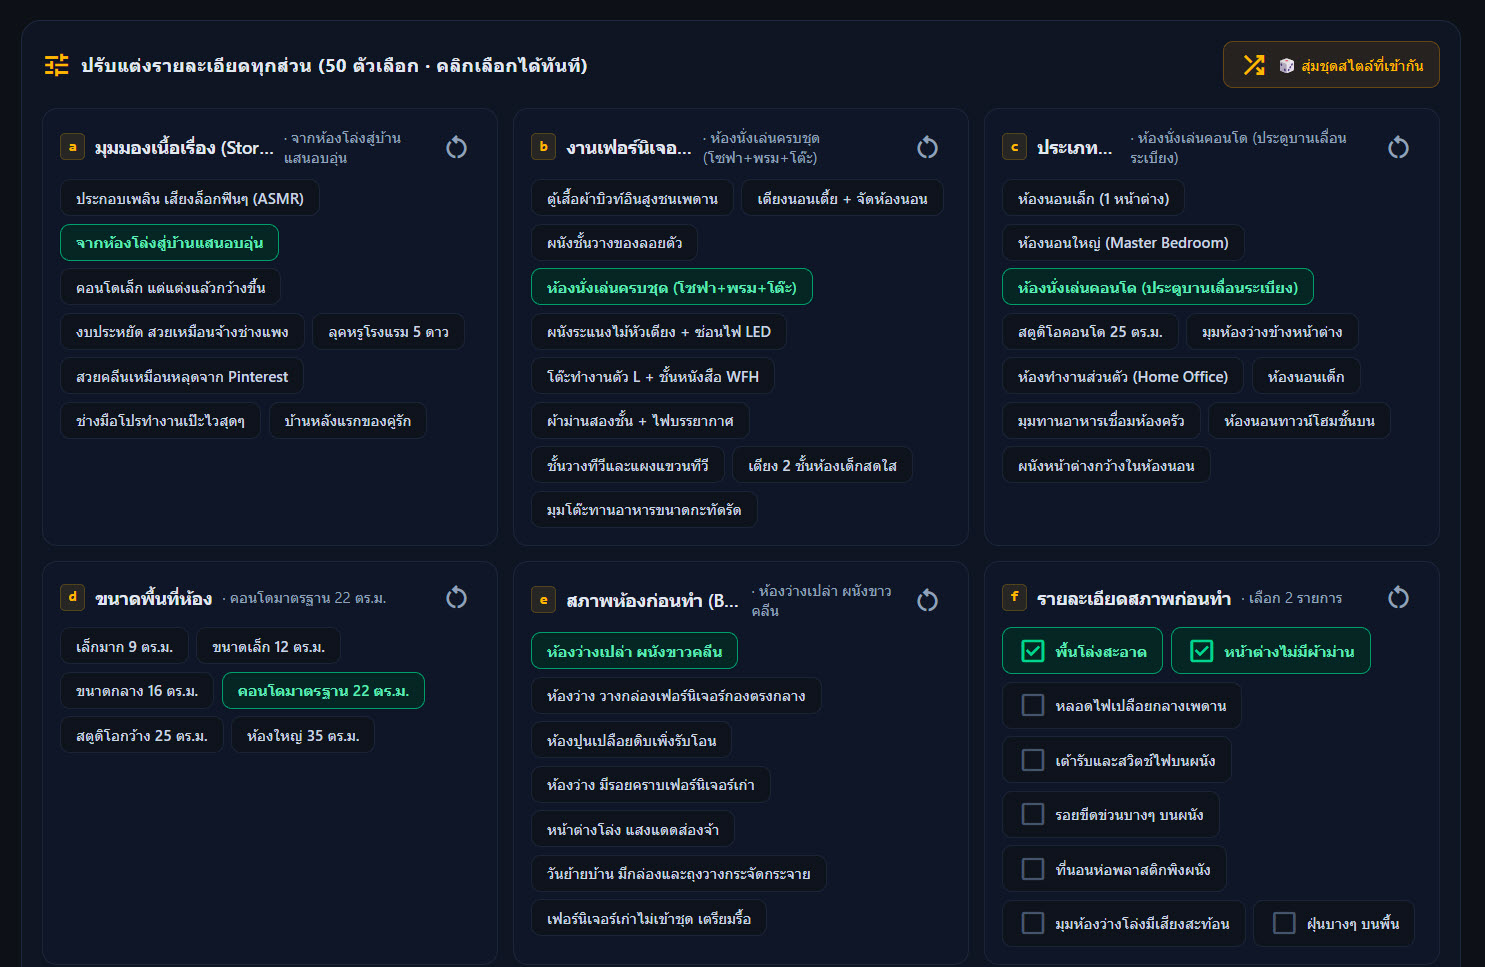Uncheck หน้าต่างไม่มีผ้าม่าน checkbox
Screen dimensions: 1485x967
[x=1202, y=651]
